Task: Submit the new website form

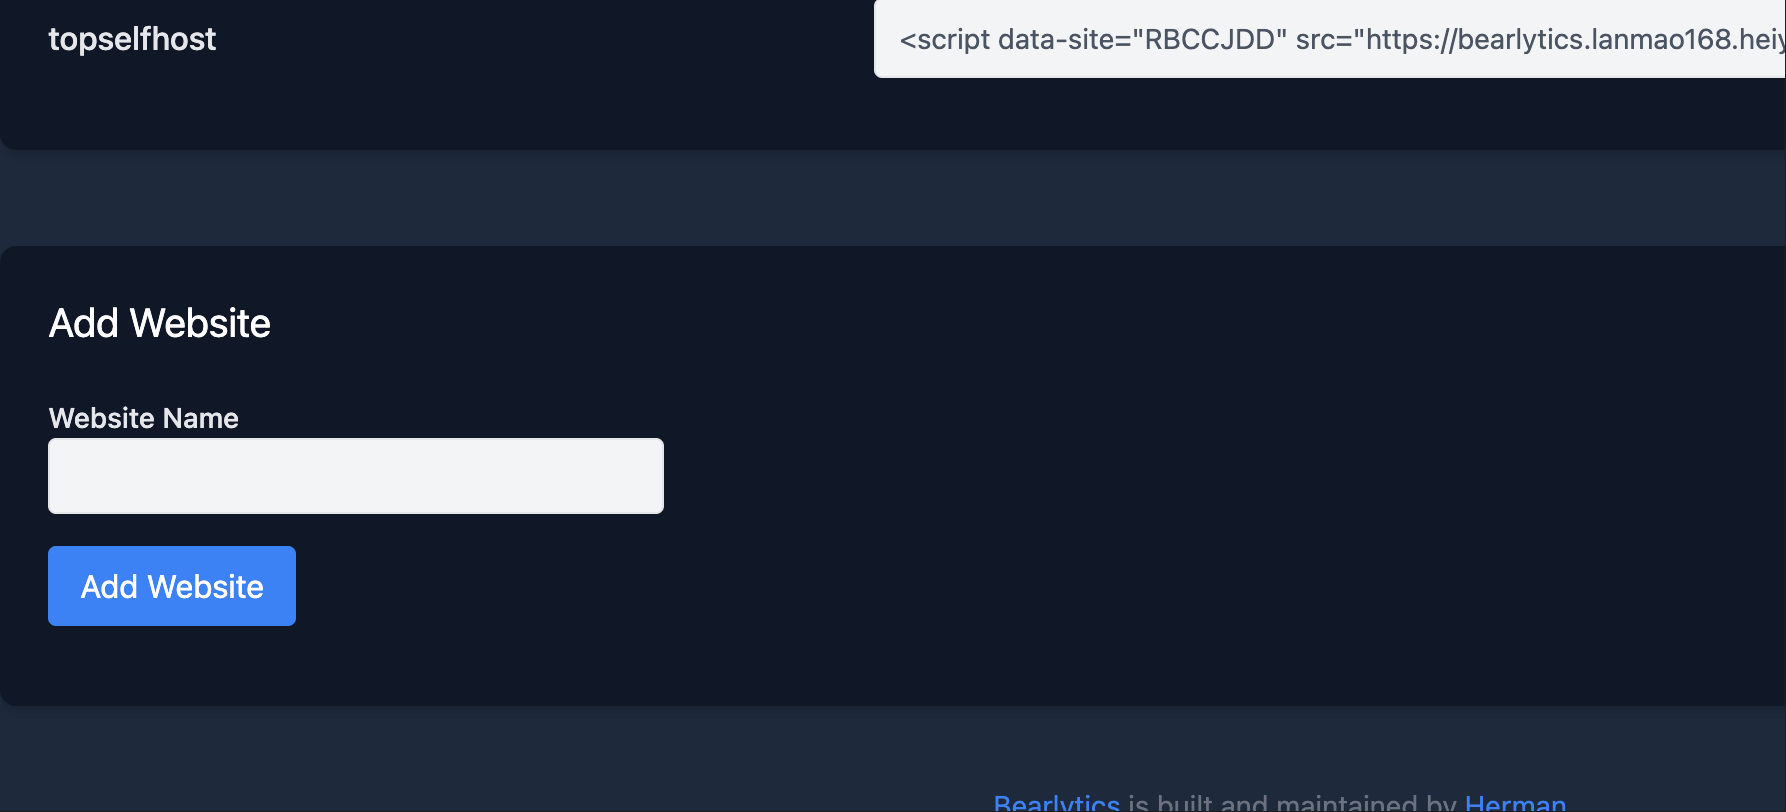Action: coord(172,586)
